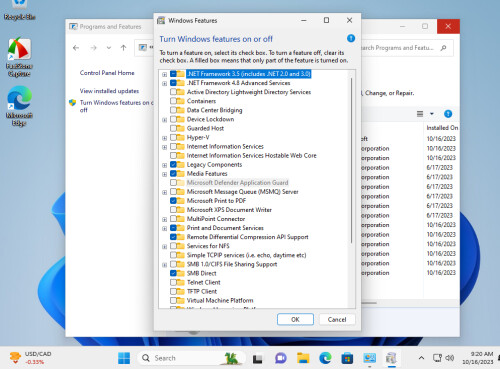
Task: Open Microsoft Edge desktop shortcut
Action: [x=19, y=105]
